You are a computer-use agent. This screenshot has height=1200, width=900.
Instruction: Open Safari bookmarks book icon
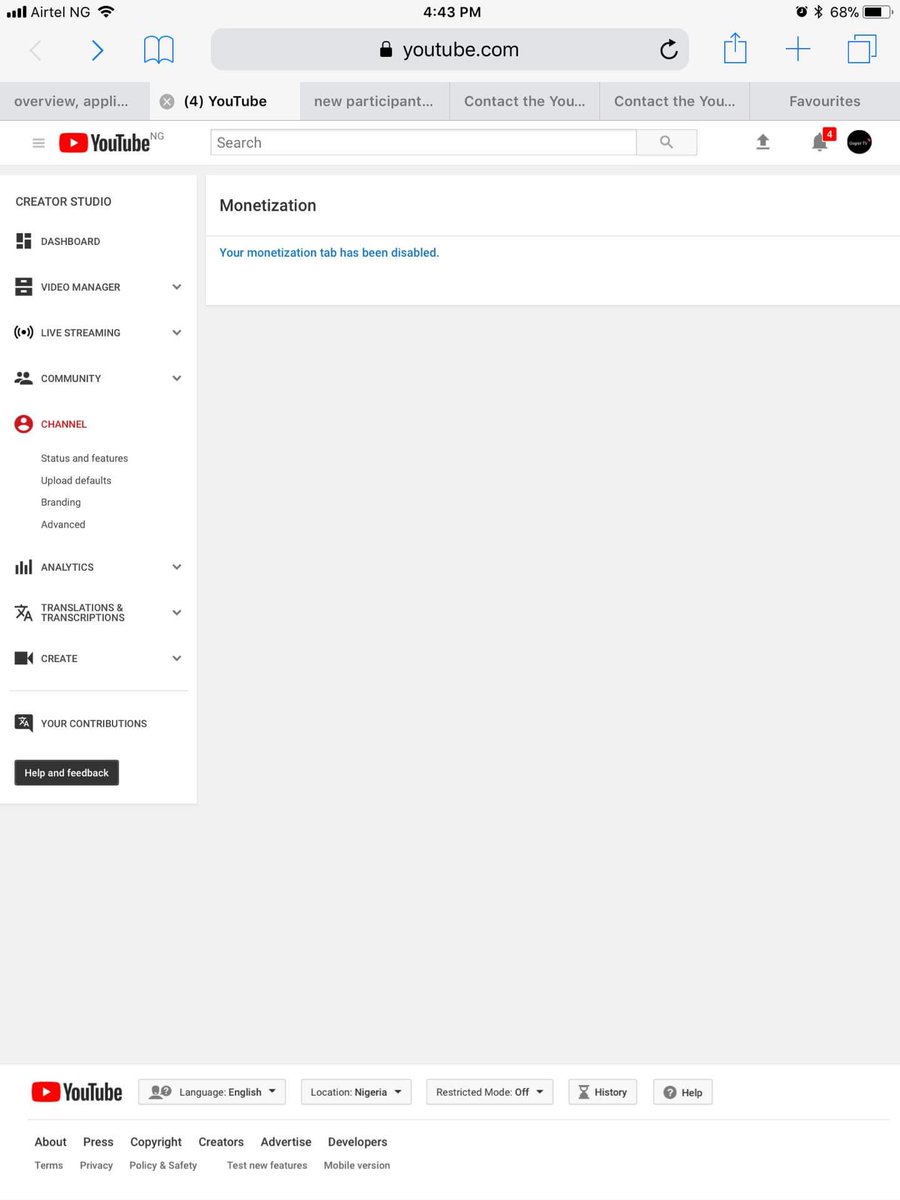(158, 49)
